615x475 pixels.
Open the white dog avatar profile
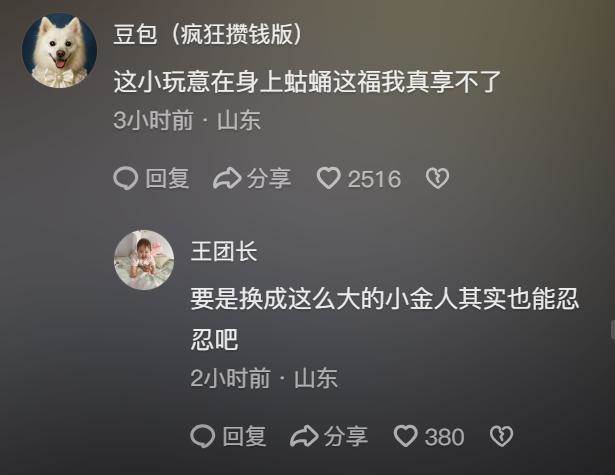coord(60,50)
